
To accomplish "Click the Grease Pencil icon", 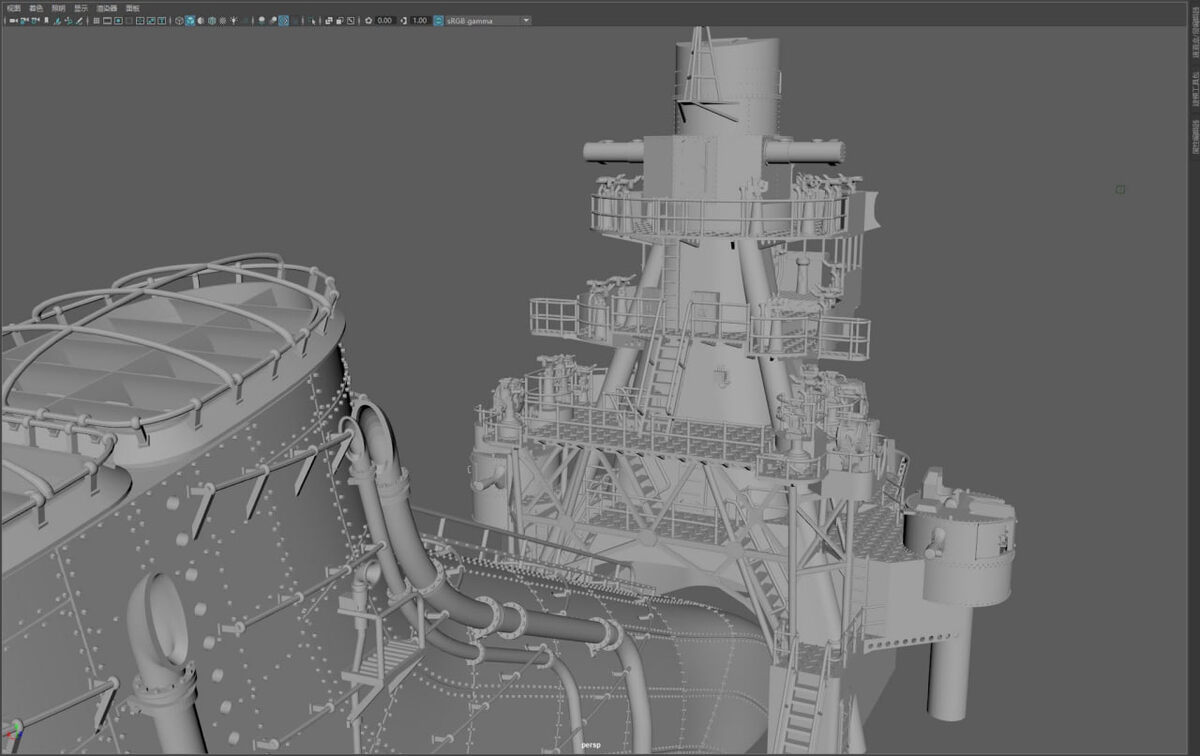I will [x=79, y=20].
